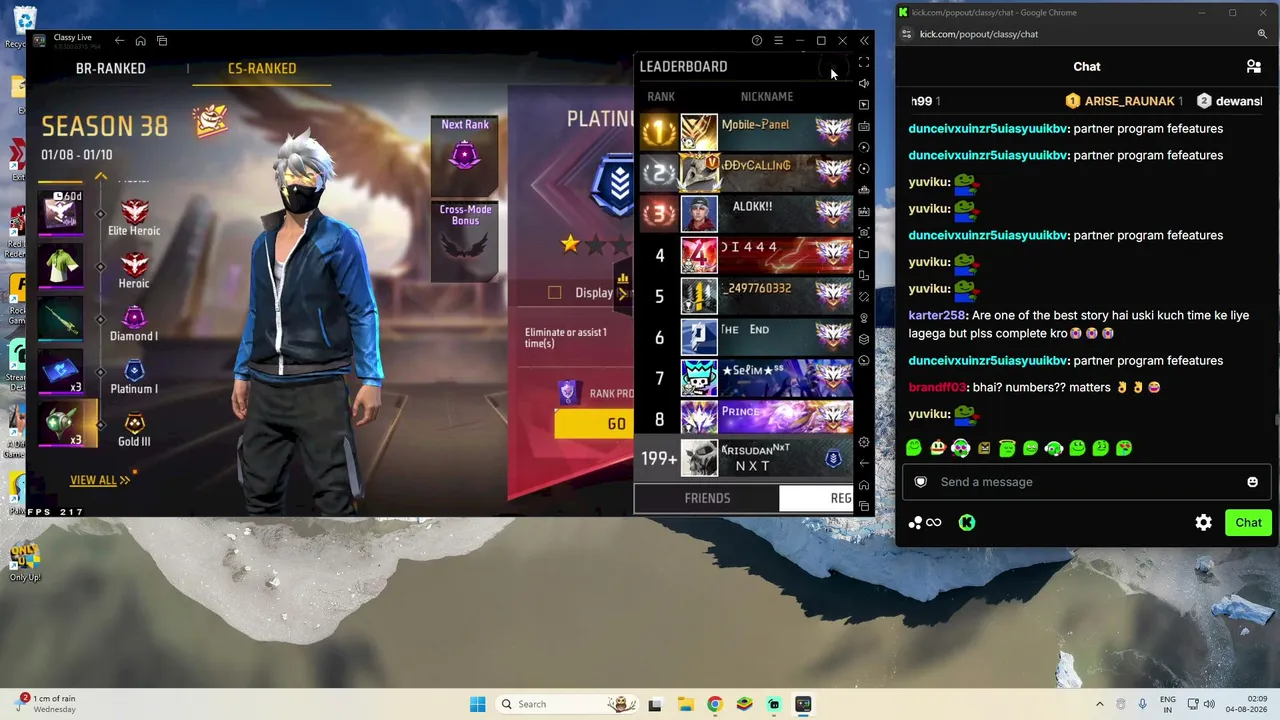Click The End leaderboard row

tap(746, 337)
